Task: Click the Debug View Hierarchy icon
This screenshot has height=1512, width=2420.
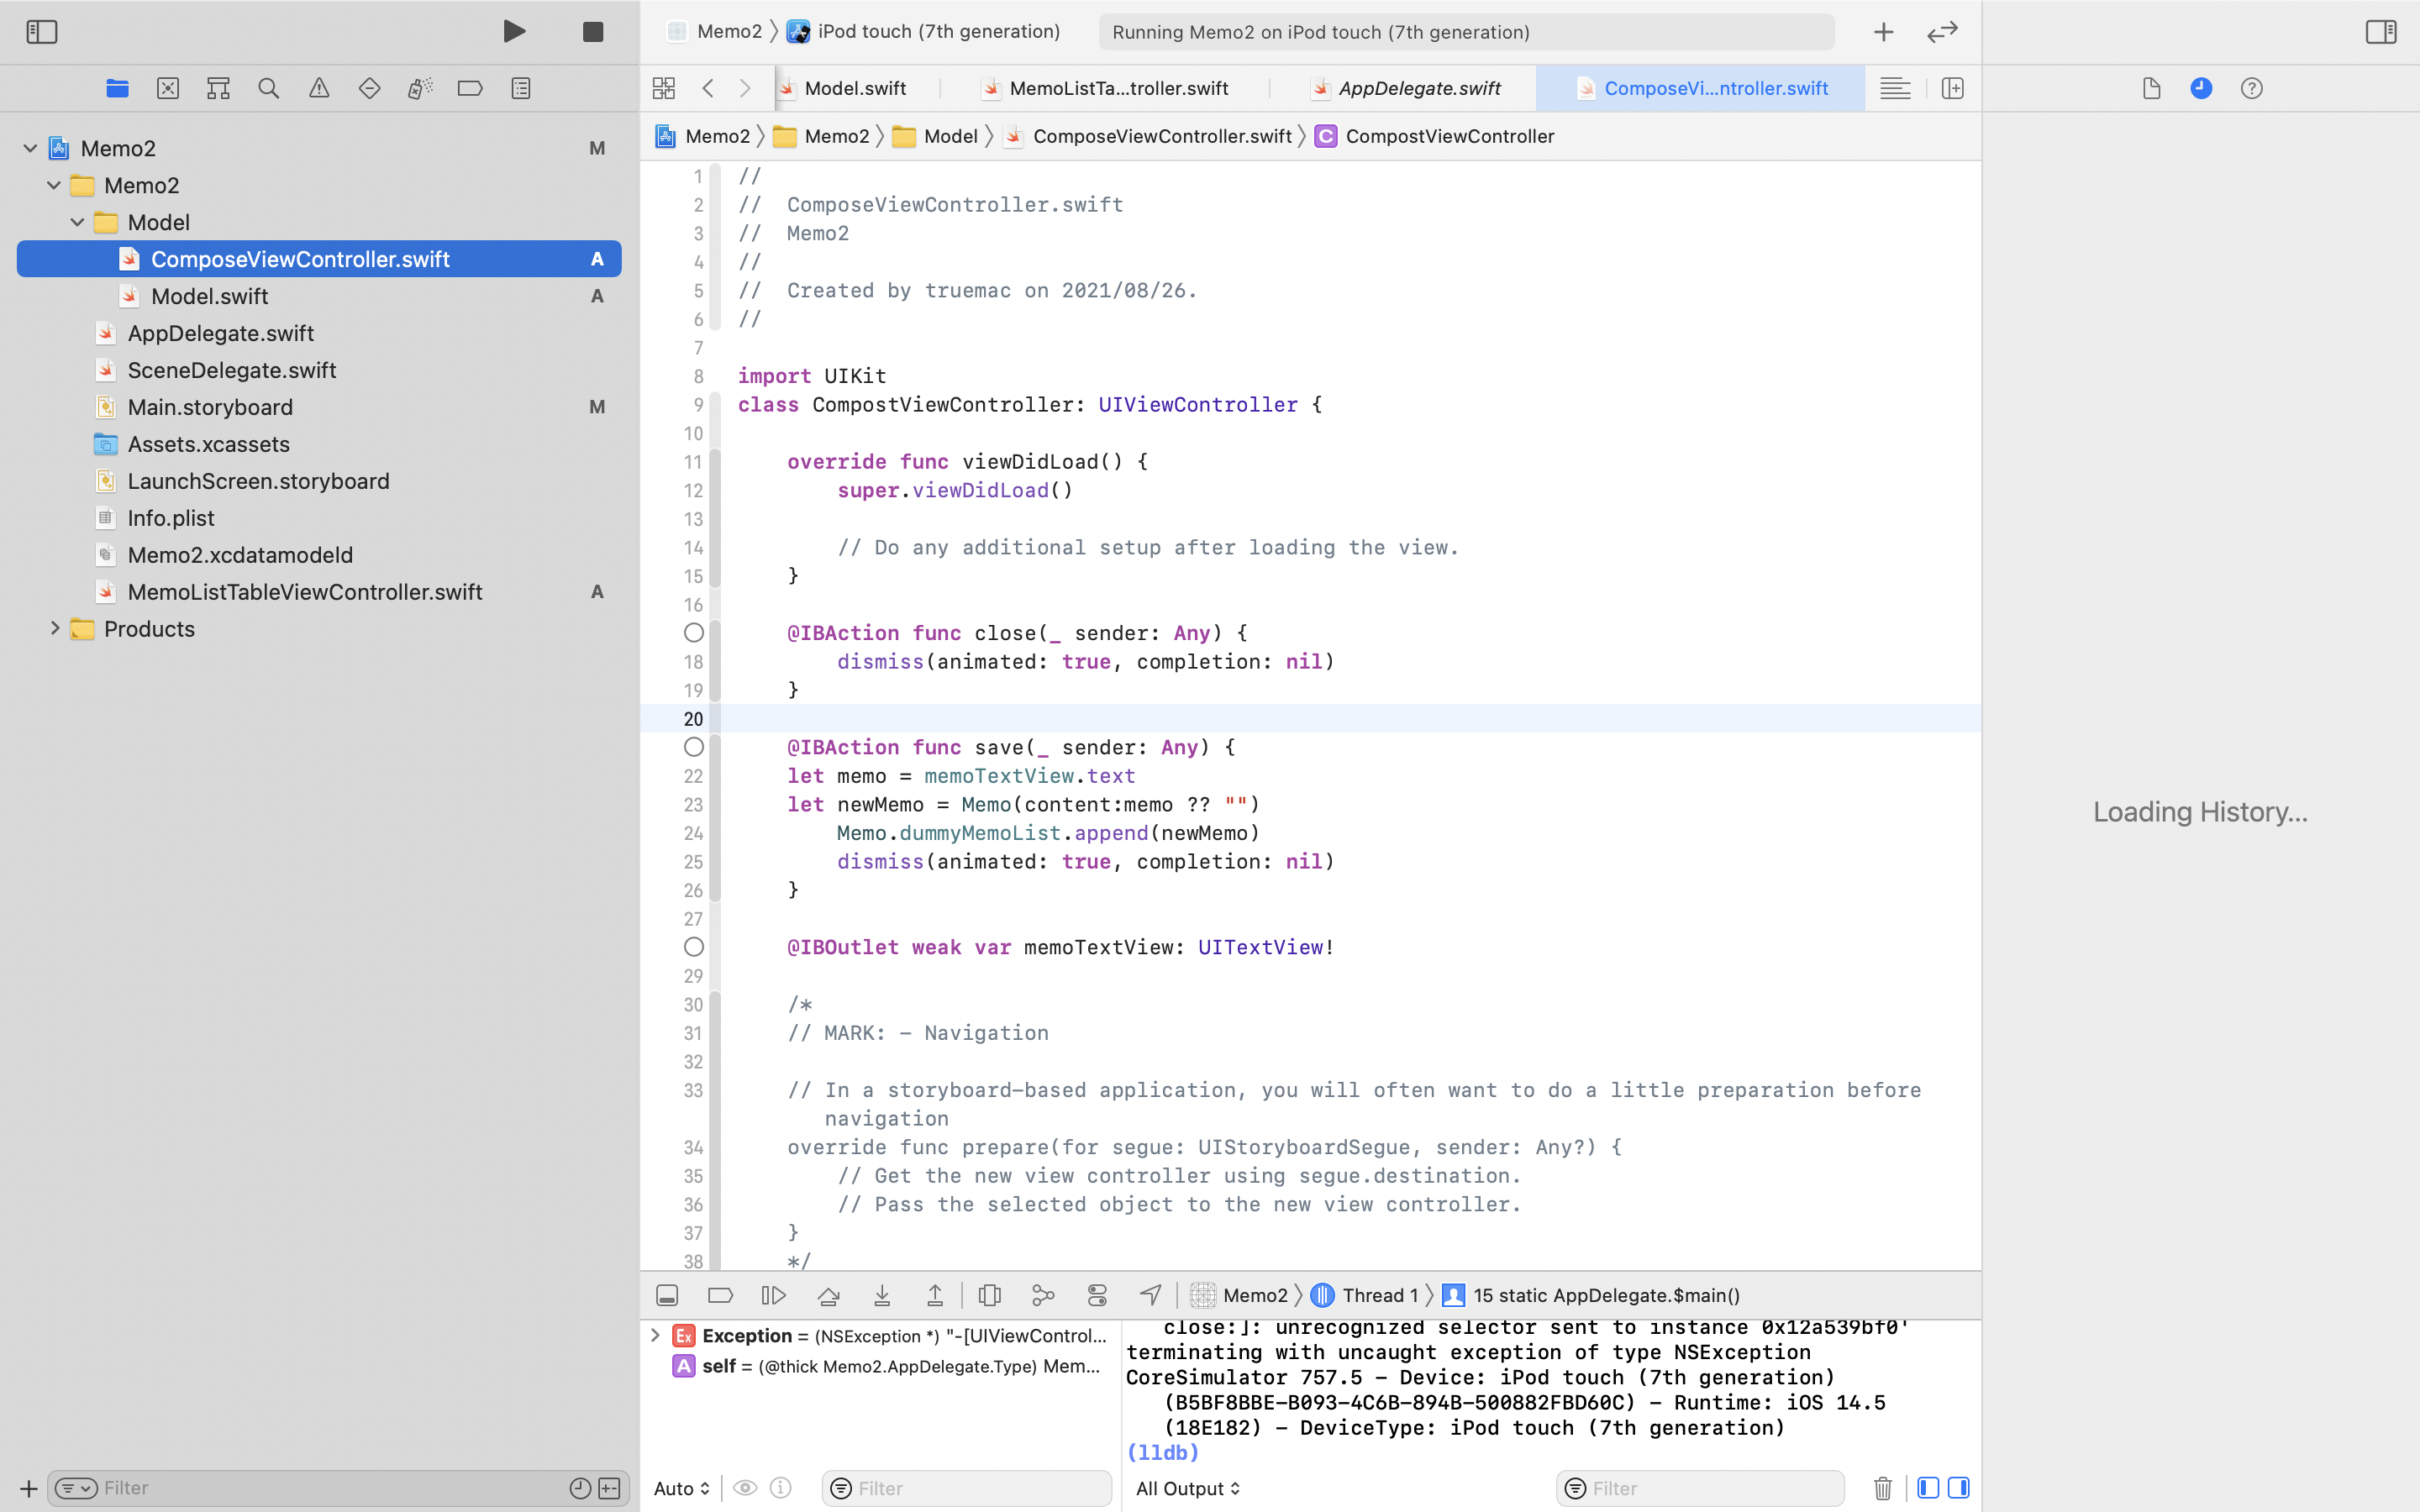Action: [x=989, y=1295]
